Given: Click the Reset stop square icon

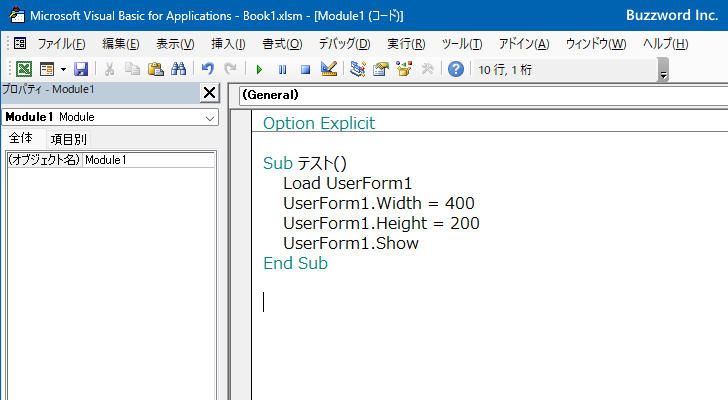Looking at the screenshot, I should click(305, 70).
